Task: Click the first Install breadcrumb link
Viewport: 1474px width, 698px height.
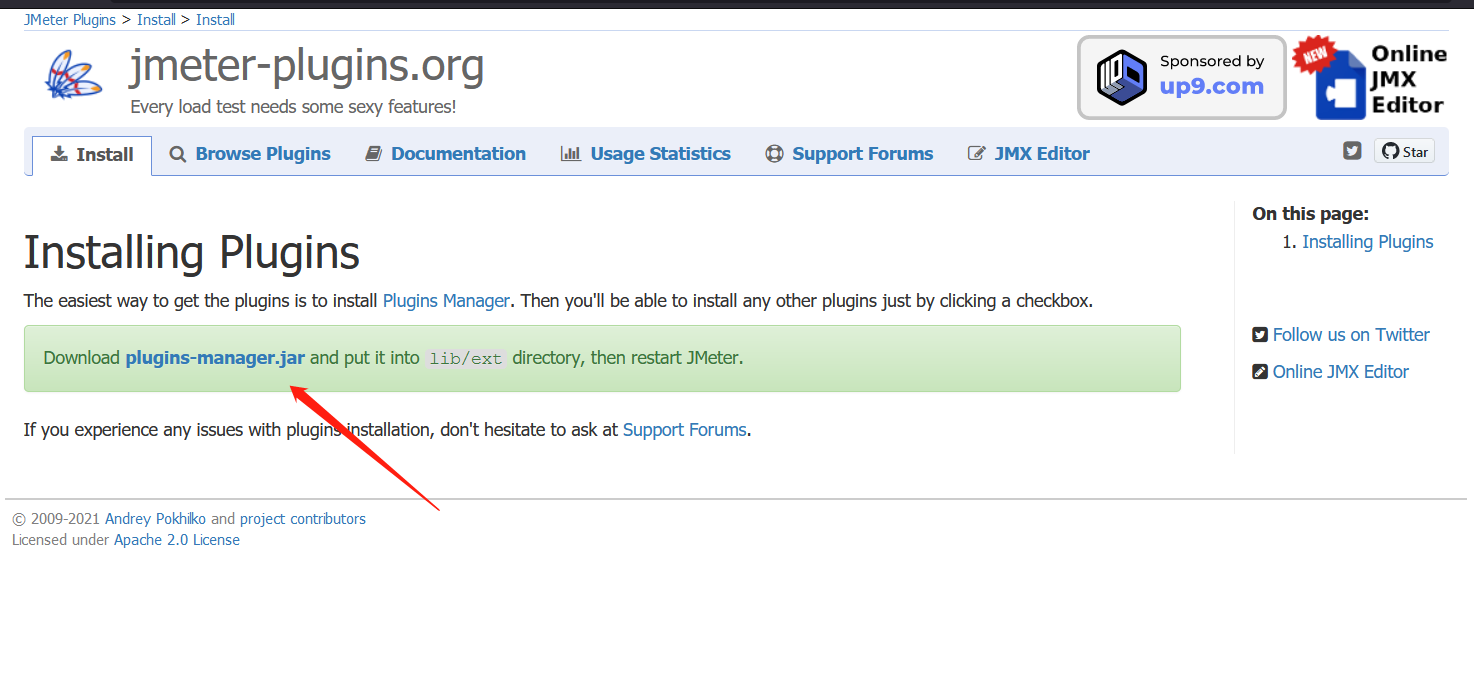Action: 157,19
